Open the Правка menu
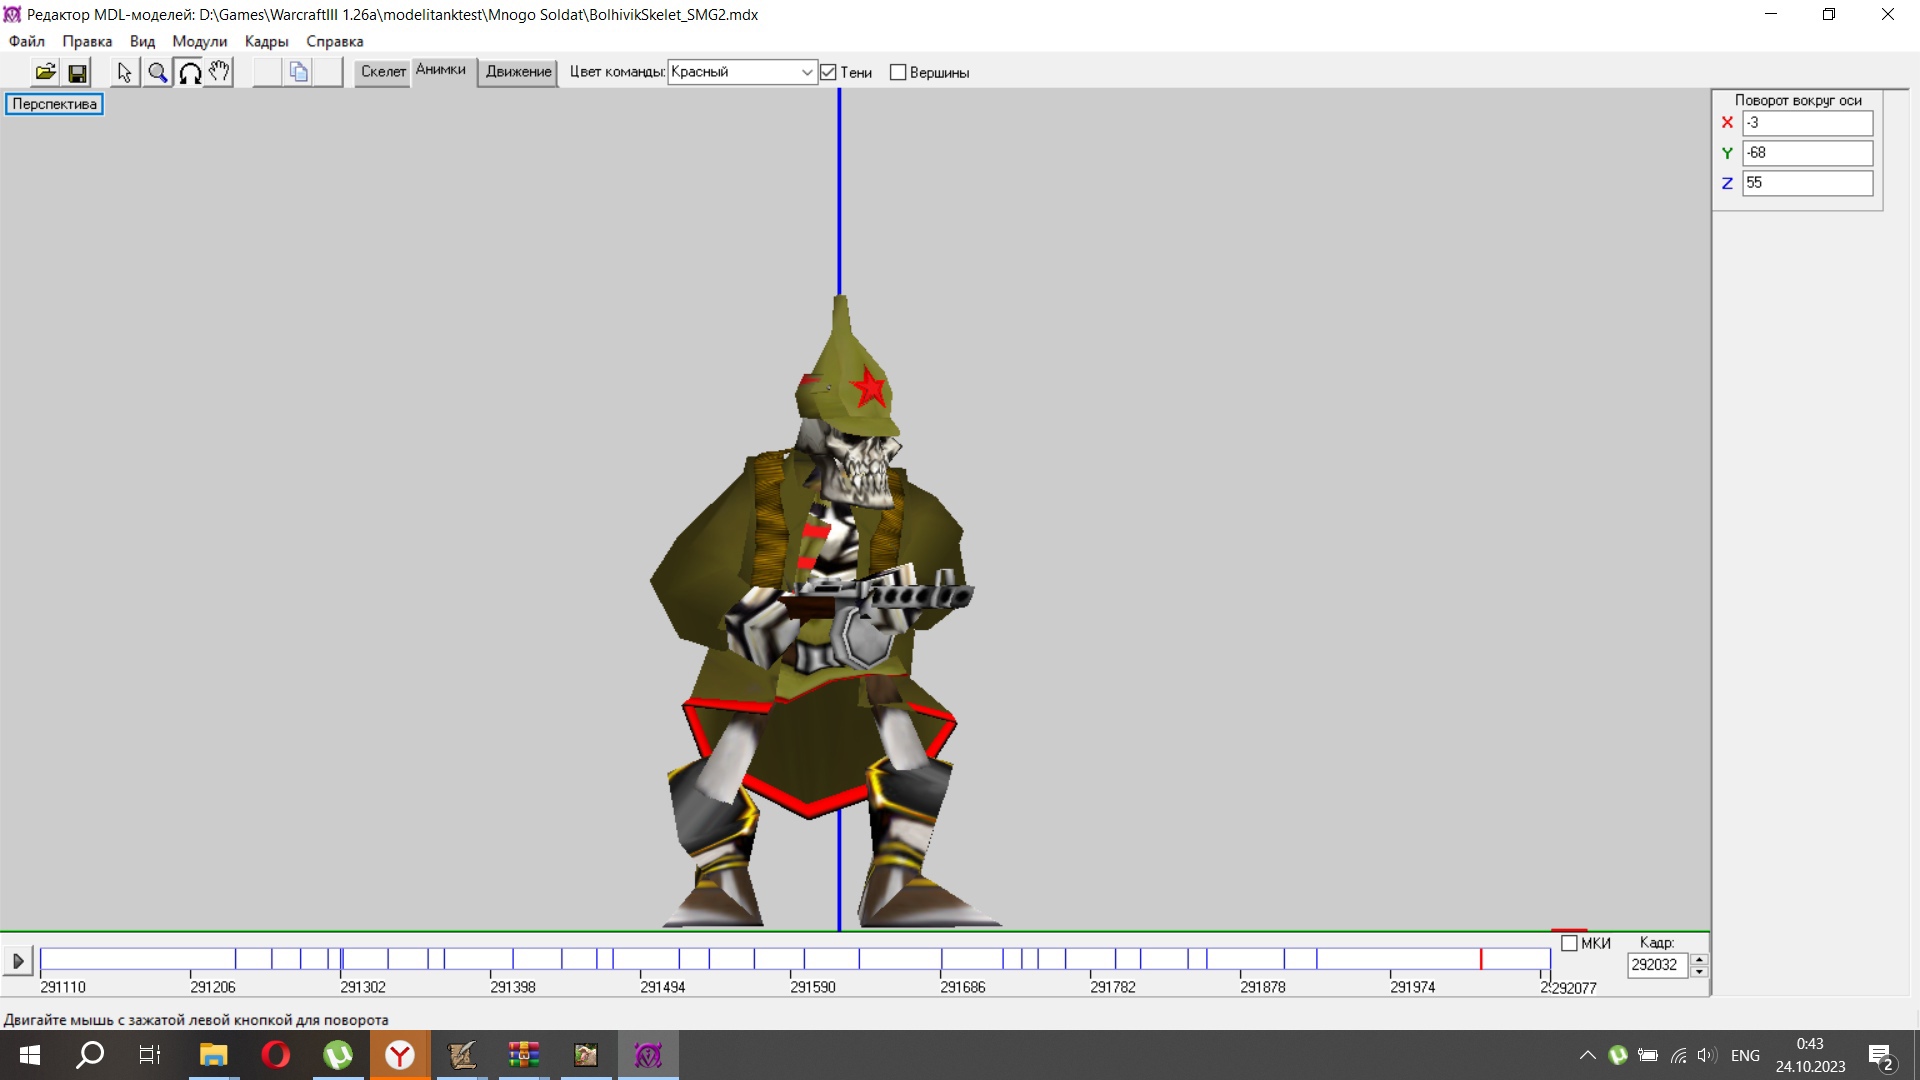The width and height of the screenshot is (1920, 1080). (87, 41)
